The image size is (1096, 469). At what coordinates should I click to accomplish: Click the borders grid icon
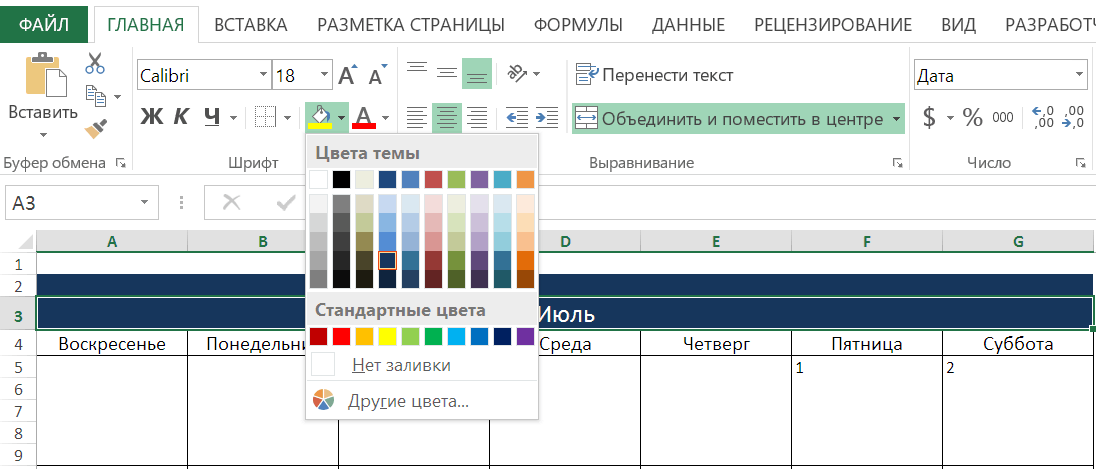tap(266, 117)
